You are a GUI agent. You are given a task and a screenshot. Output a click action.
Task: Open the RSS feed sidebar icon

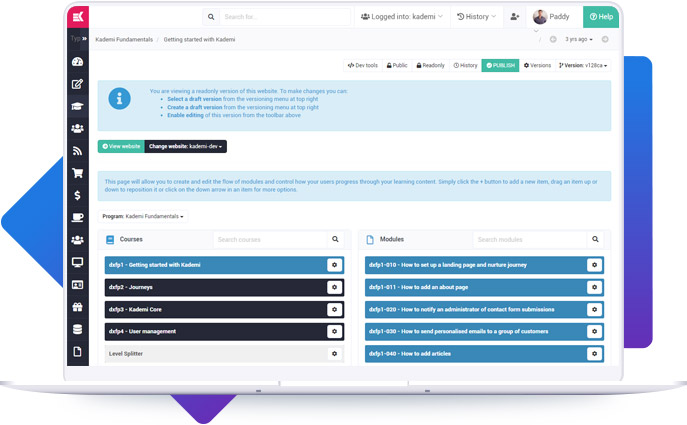click(77, 151)
